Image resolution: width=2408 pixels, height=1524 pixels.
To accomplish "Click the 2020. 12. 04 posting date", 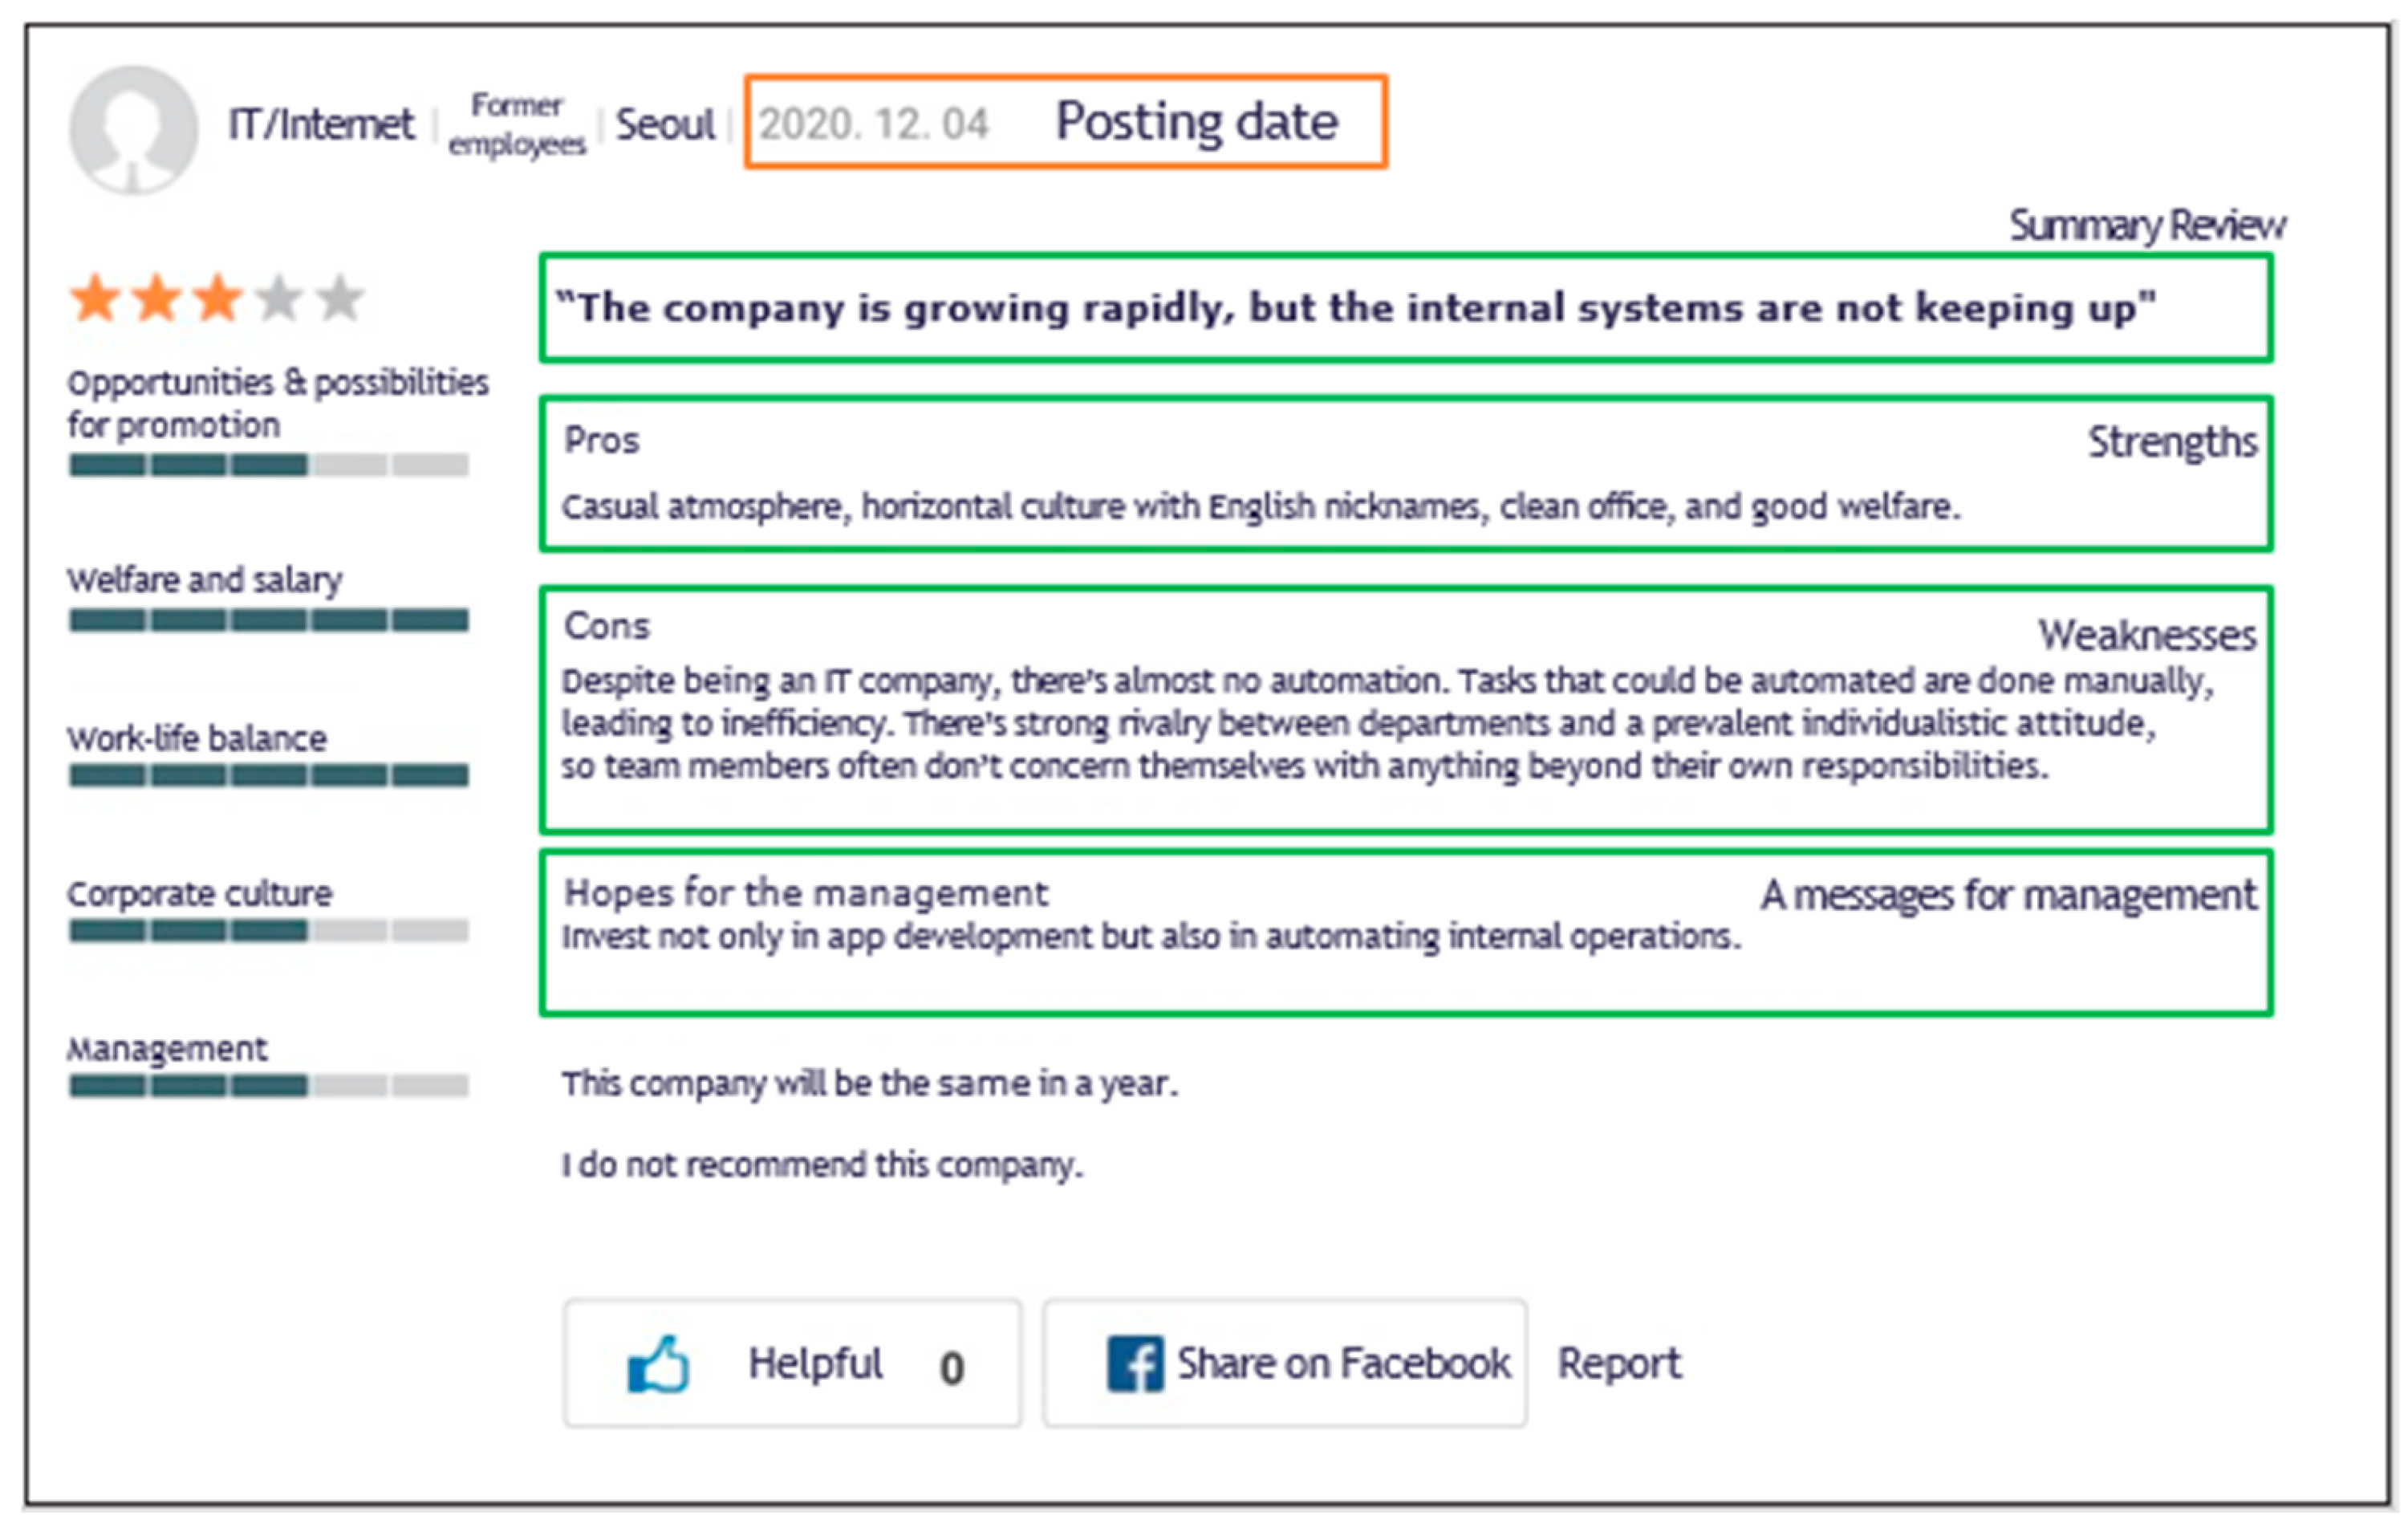I will click(873, 125).
